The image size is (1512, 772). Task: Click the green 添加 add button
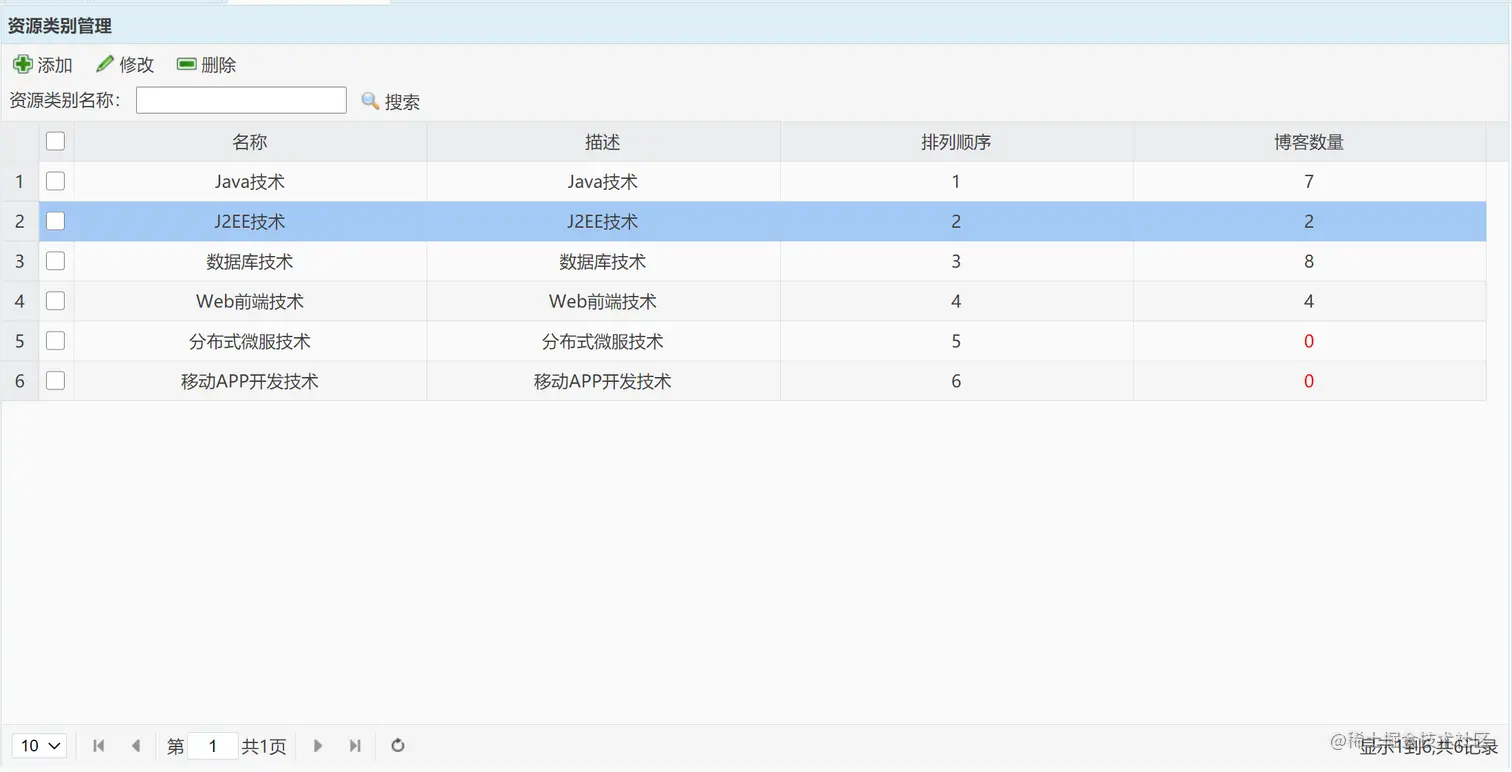[42, 65]
